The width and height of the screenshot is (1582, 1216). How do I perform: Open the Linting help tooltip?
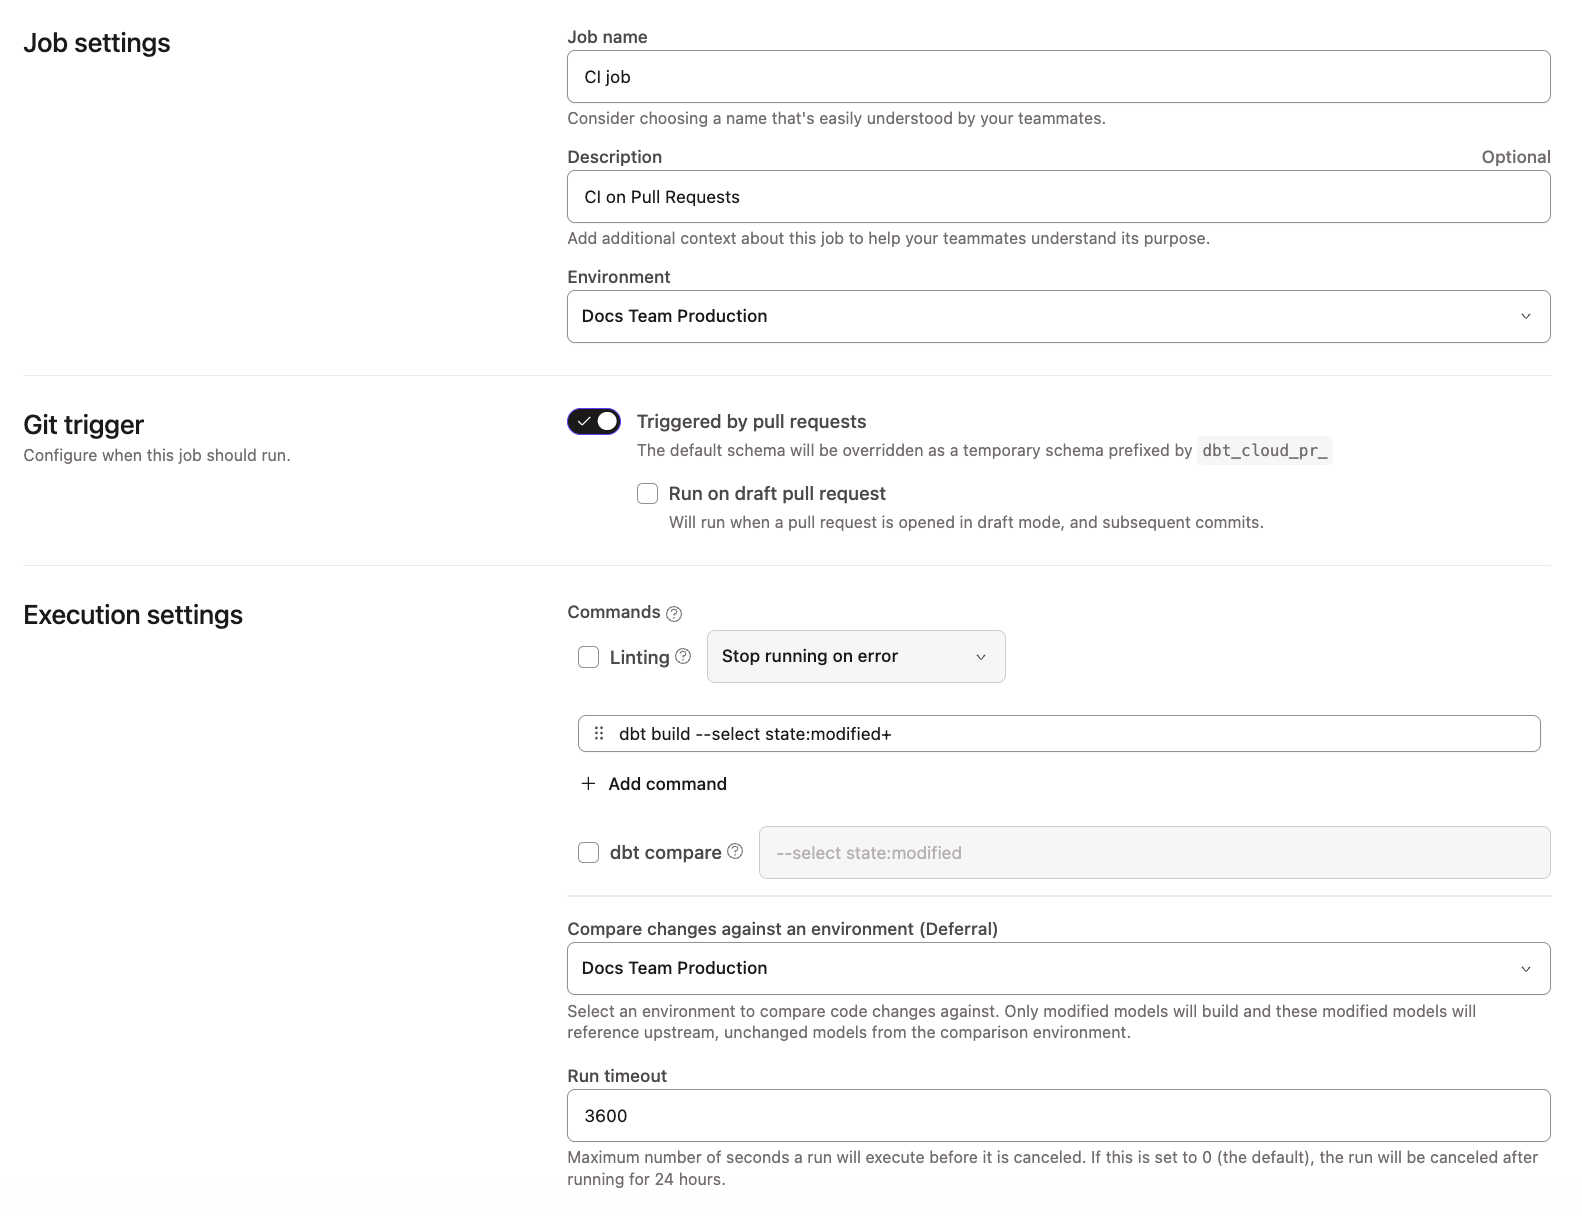682,656
